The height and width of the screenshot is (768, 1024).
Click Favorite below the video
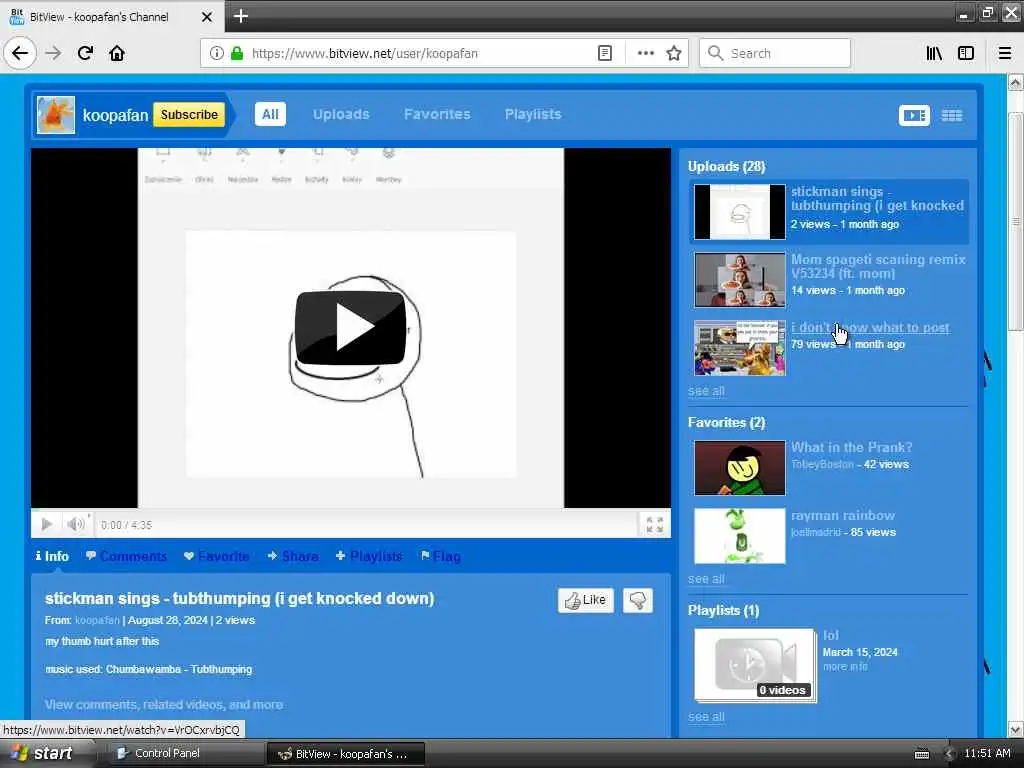pyautogui.click(x=217, y=556)
